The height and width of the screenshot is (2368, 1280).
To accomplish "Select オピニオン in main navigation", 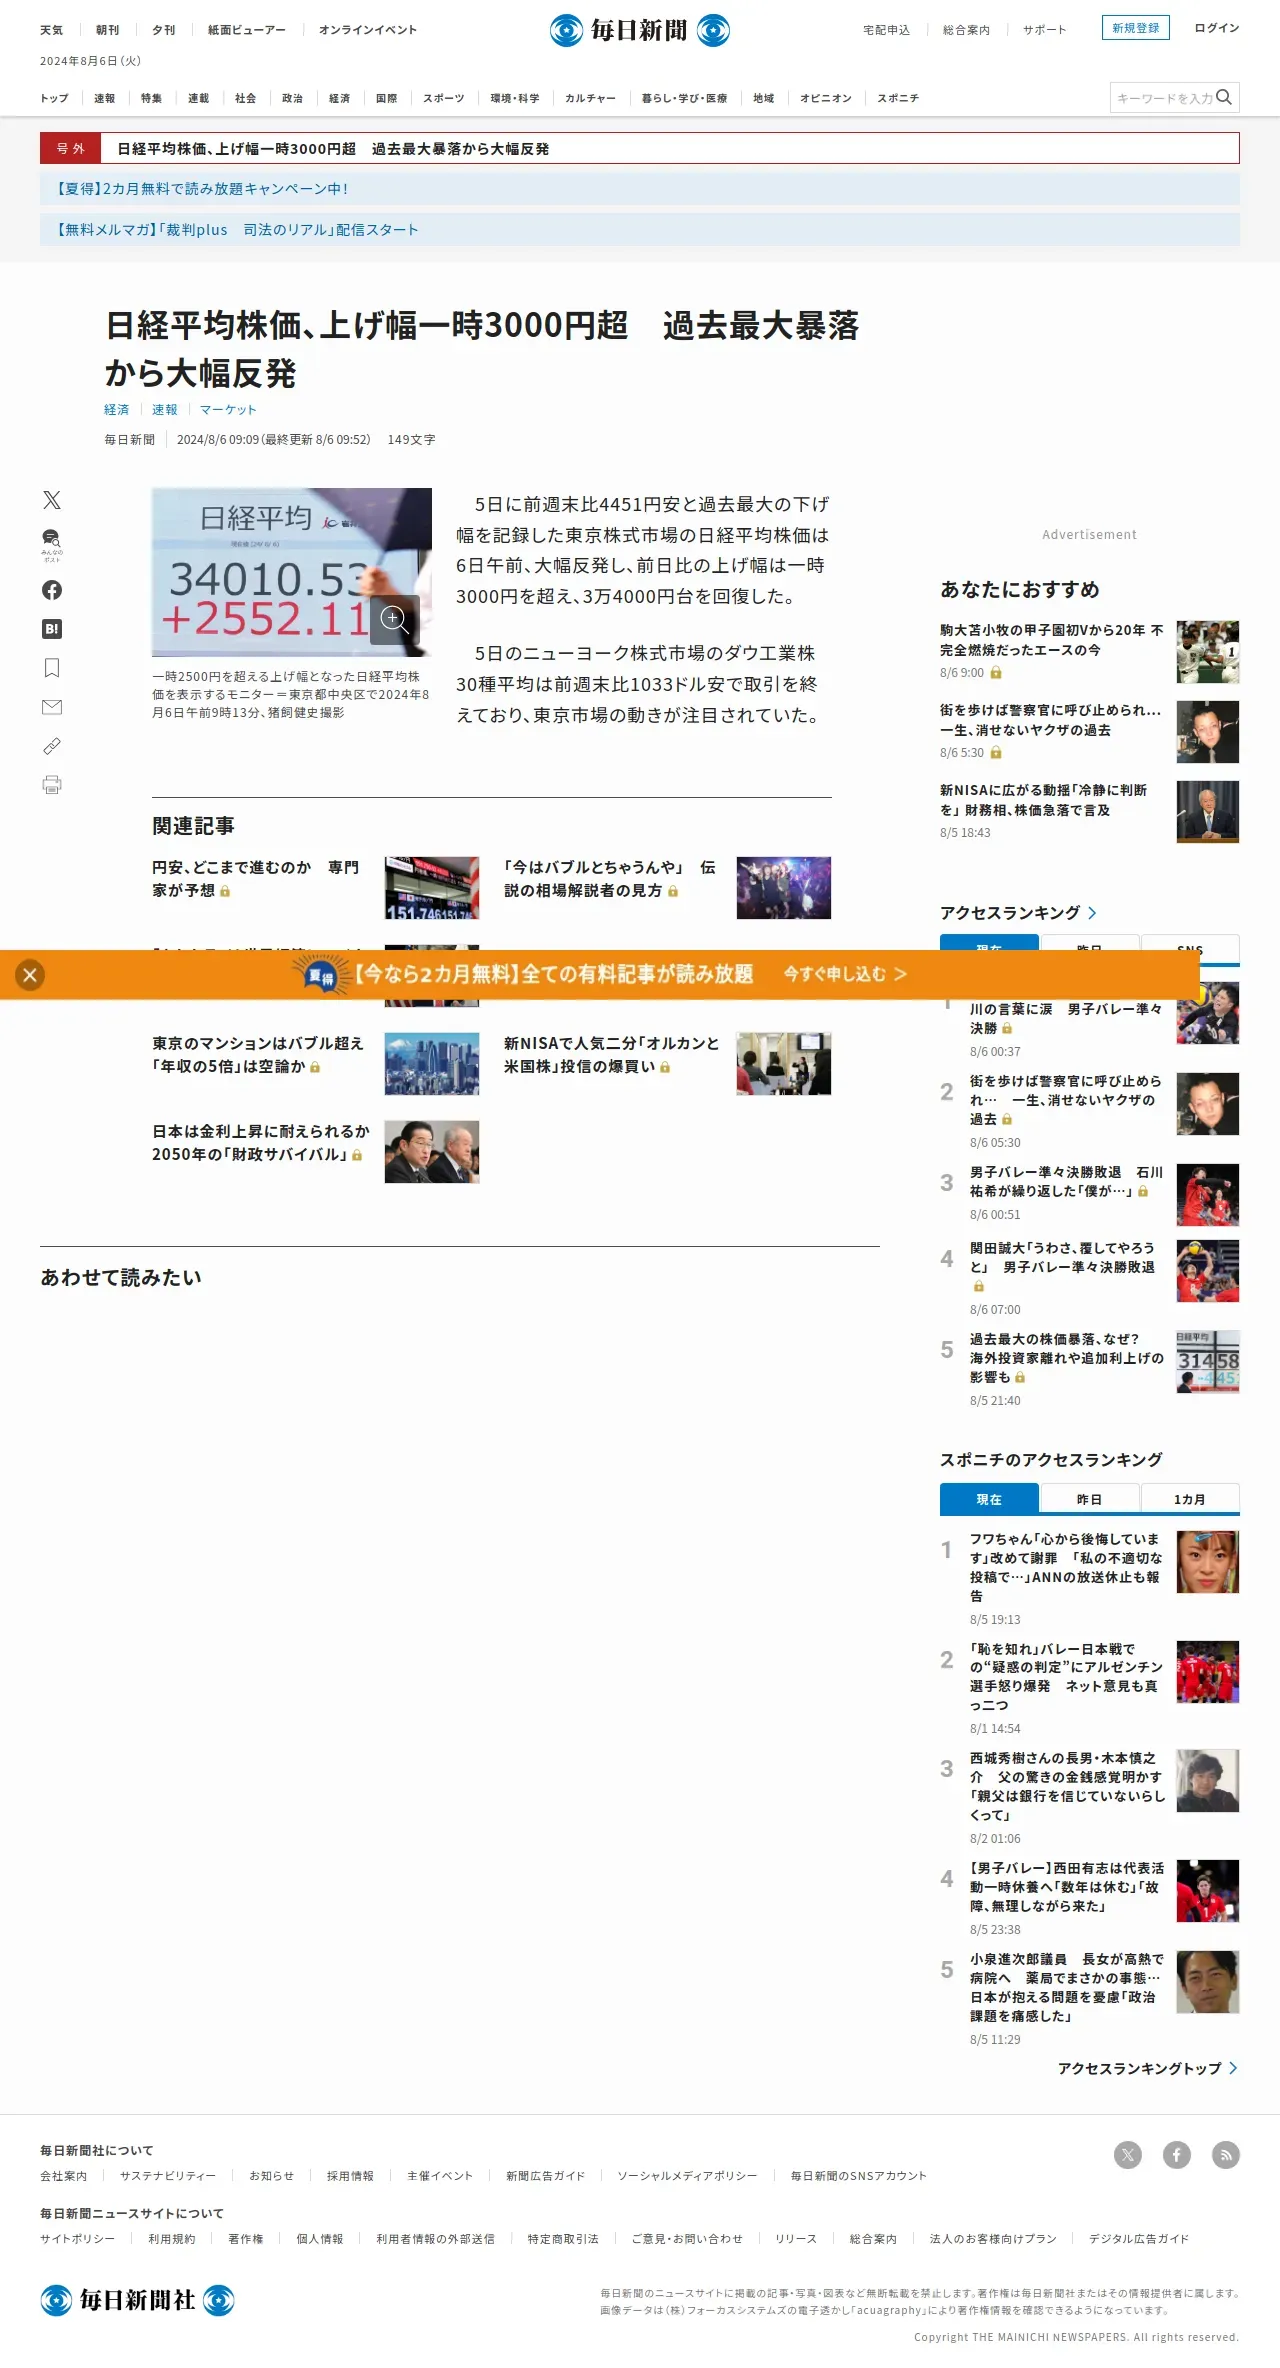I will point(826,98).
